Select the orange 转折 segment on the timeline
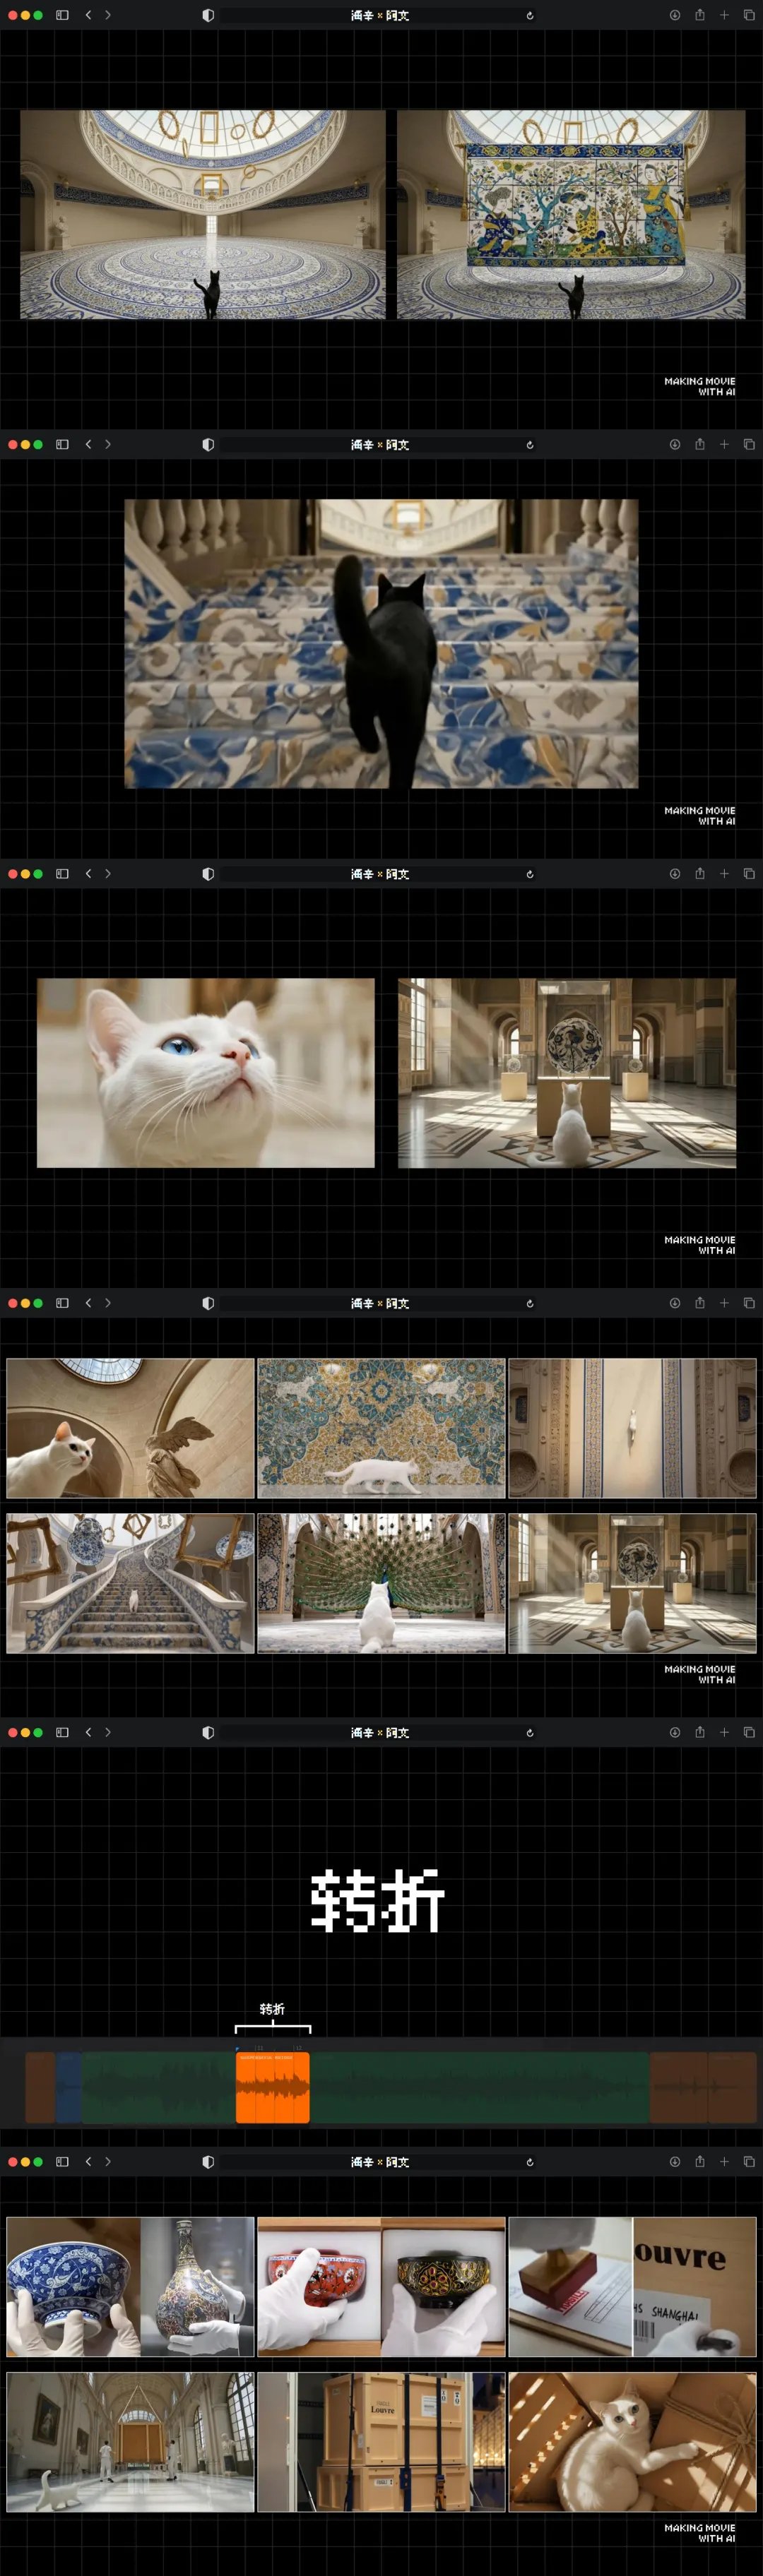This screenshot has width=763, height=2576. 272,2087
